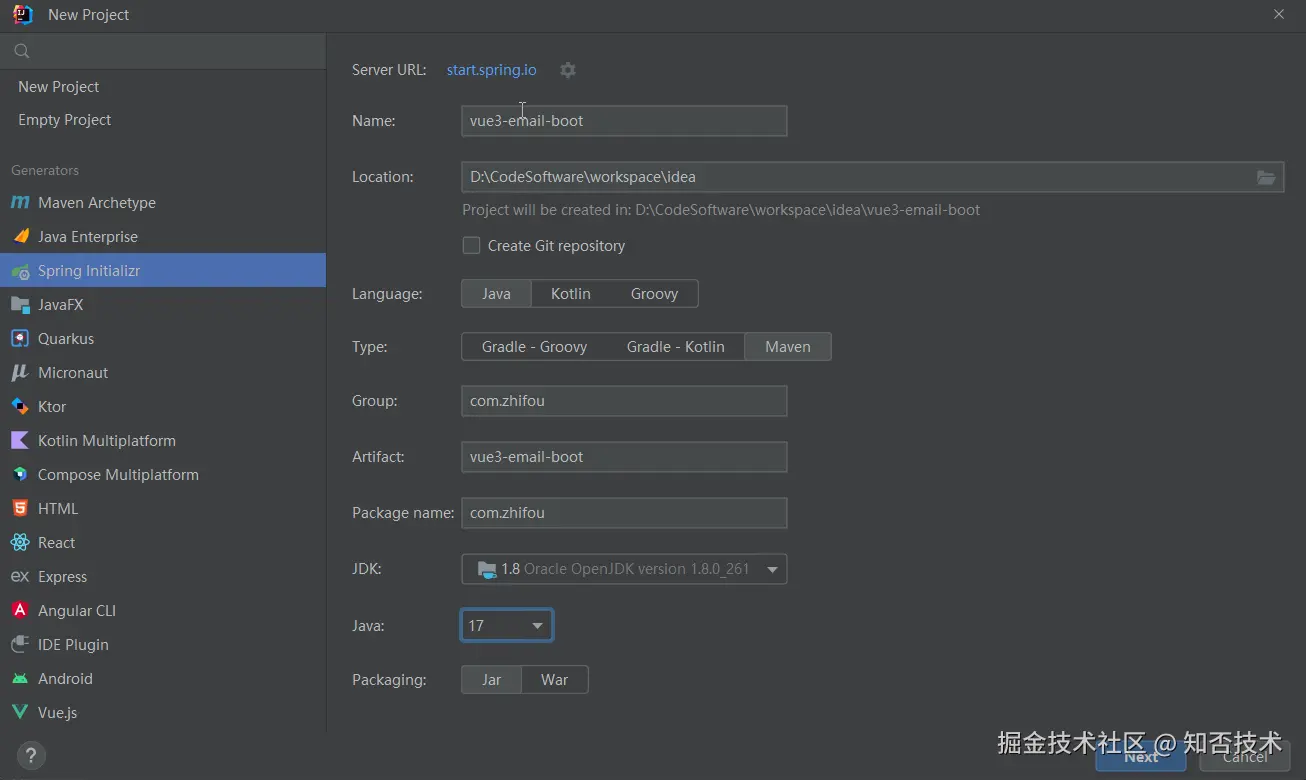The width and height of the screenshot is (1306, 780).
Task: Select IDE Plugin generator label
Action: click(73, 645)
